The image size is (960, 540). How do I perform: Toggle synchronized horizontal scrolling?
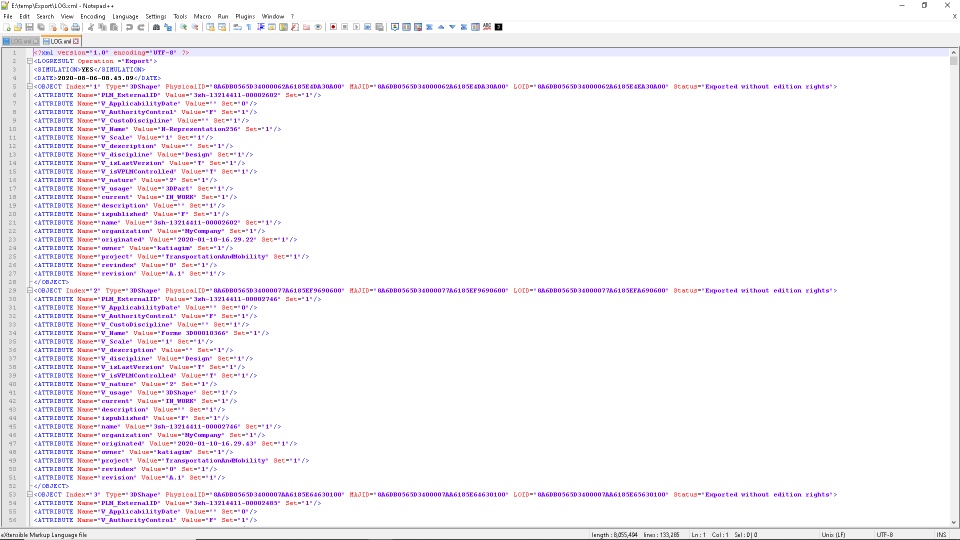click(222, 27)
